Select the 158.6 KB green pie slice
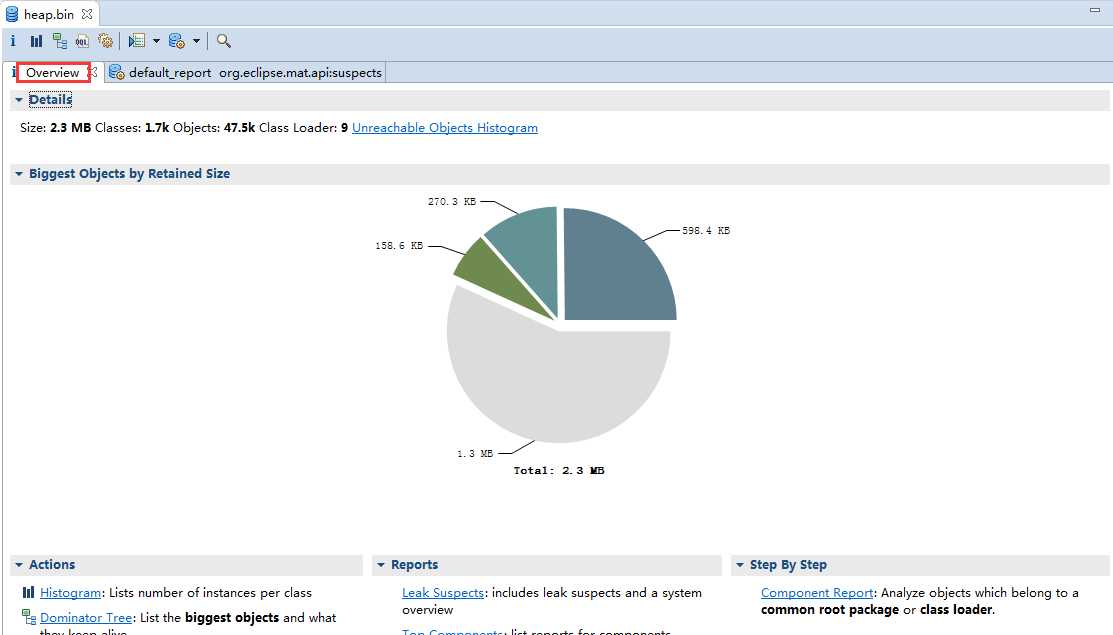This screenshot has height=635, width=1113. pos(490,273)
